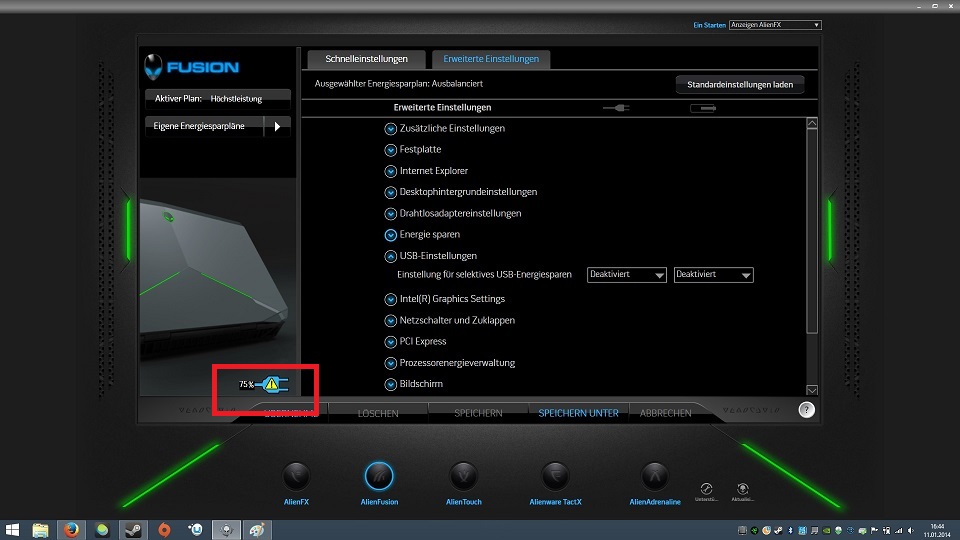Open the help question mark icon

(806, 410)
